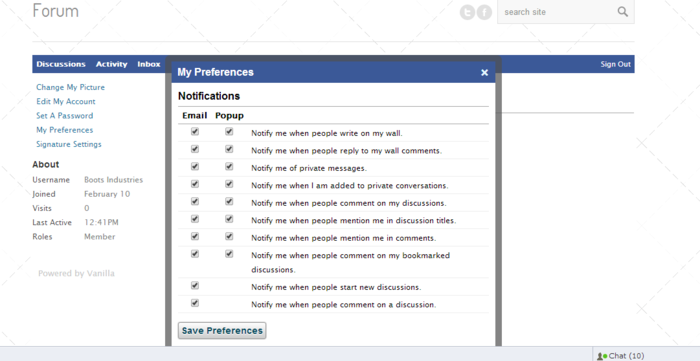Viewport: 700px width, 361px height.
Task: Click the Save Preferences button
Action: coord(222,331)
